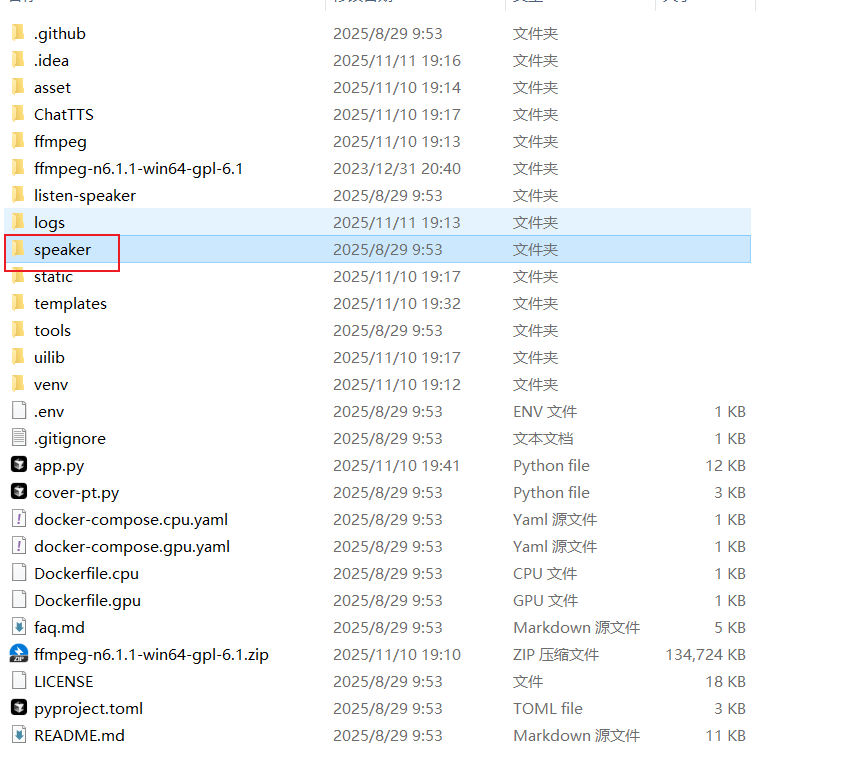
Task: Select the .gitignore file name
Action: (70, 439)
